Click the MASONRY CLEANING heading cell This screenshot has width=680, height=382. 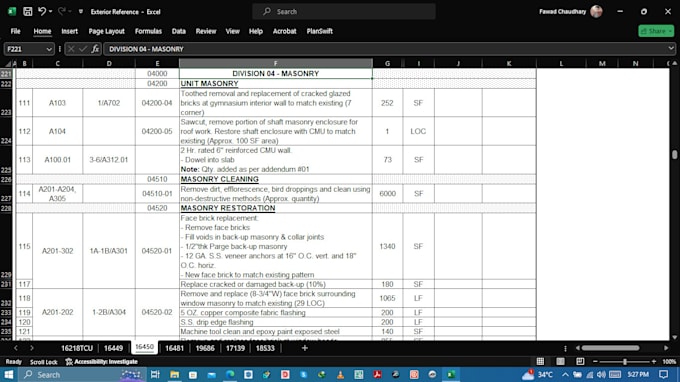click(x=275, y=179)
